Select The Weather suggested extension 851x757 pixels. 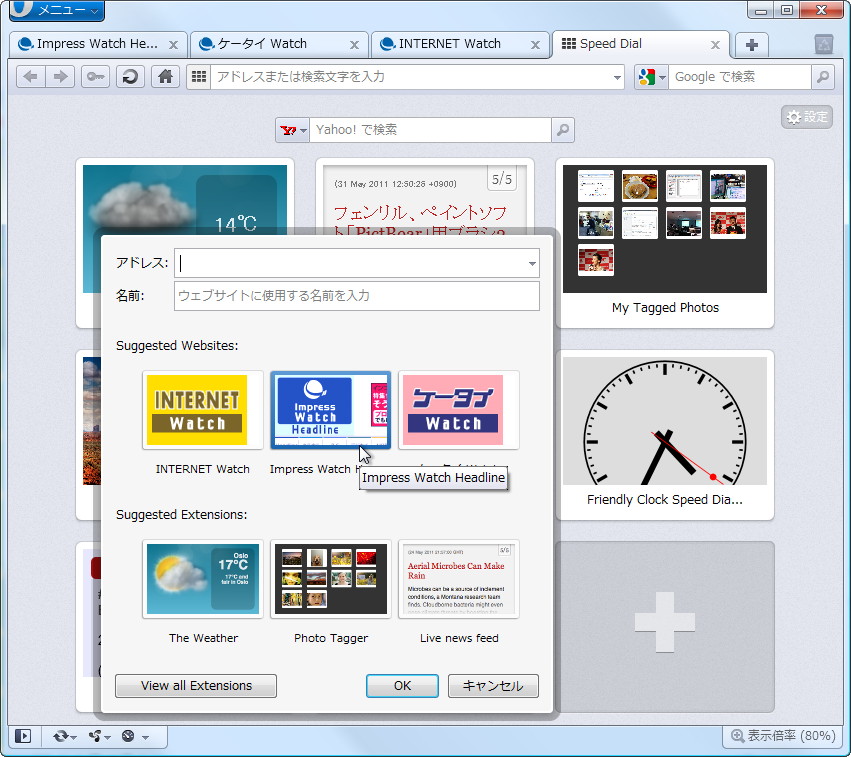tap(202, 579)
